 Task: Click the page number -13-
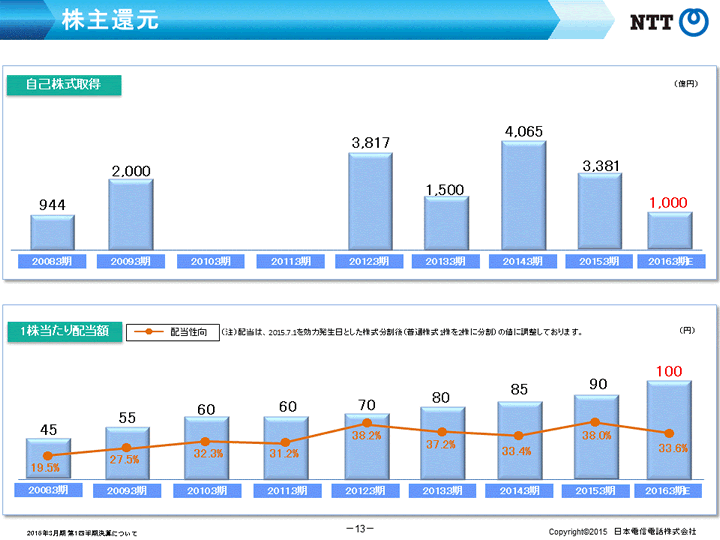[360, 529]
